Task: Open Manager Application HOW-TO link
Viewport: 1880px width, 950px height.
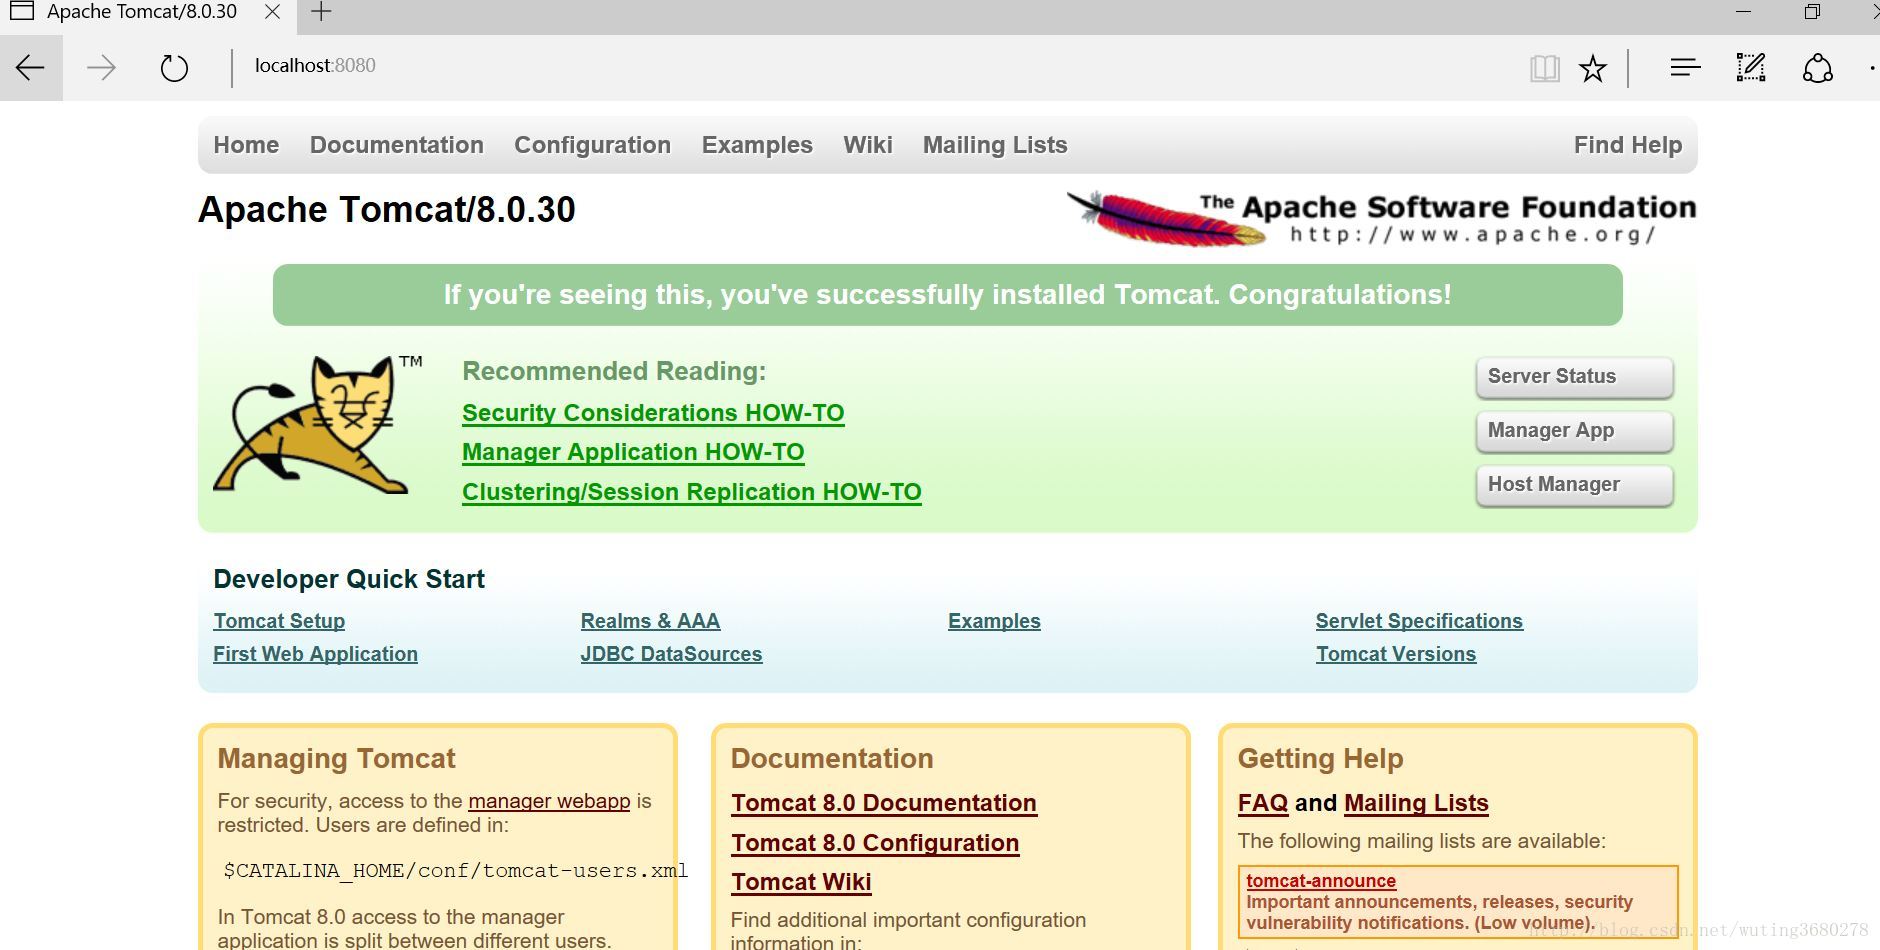Action: [x=633, y=452]
